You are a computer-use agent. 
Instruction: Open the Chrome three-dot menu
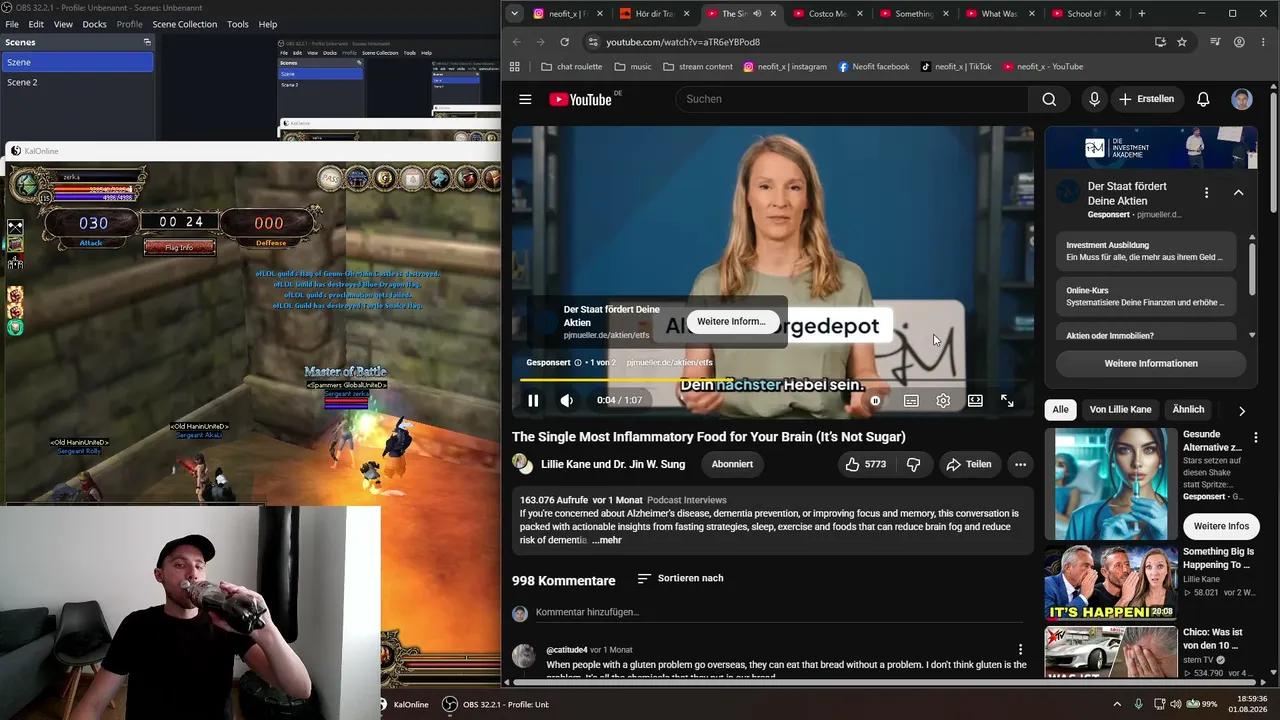point(1263,42)
